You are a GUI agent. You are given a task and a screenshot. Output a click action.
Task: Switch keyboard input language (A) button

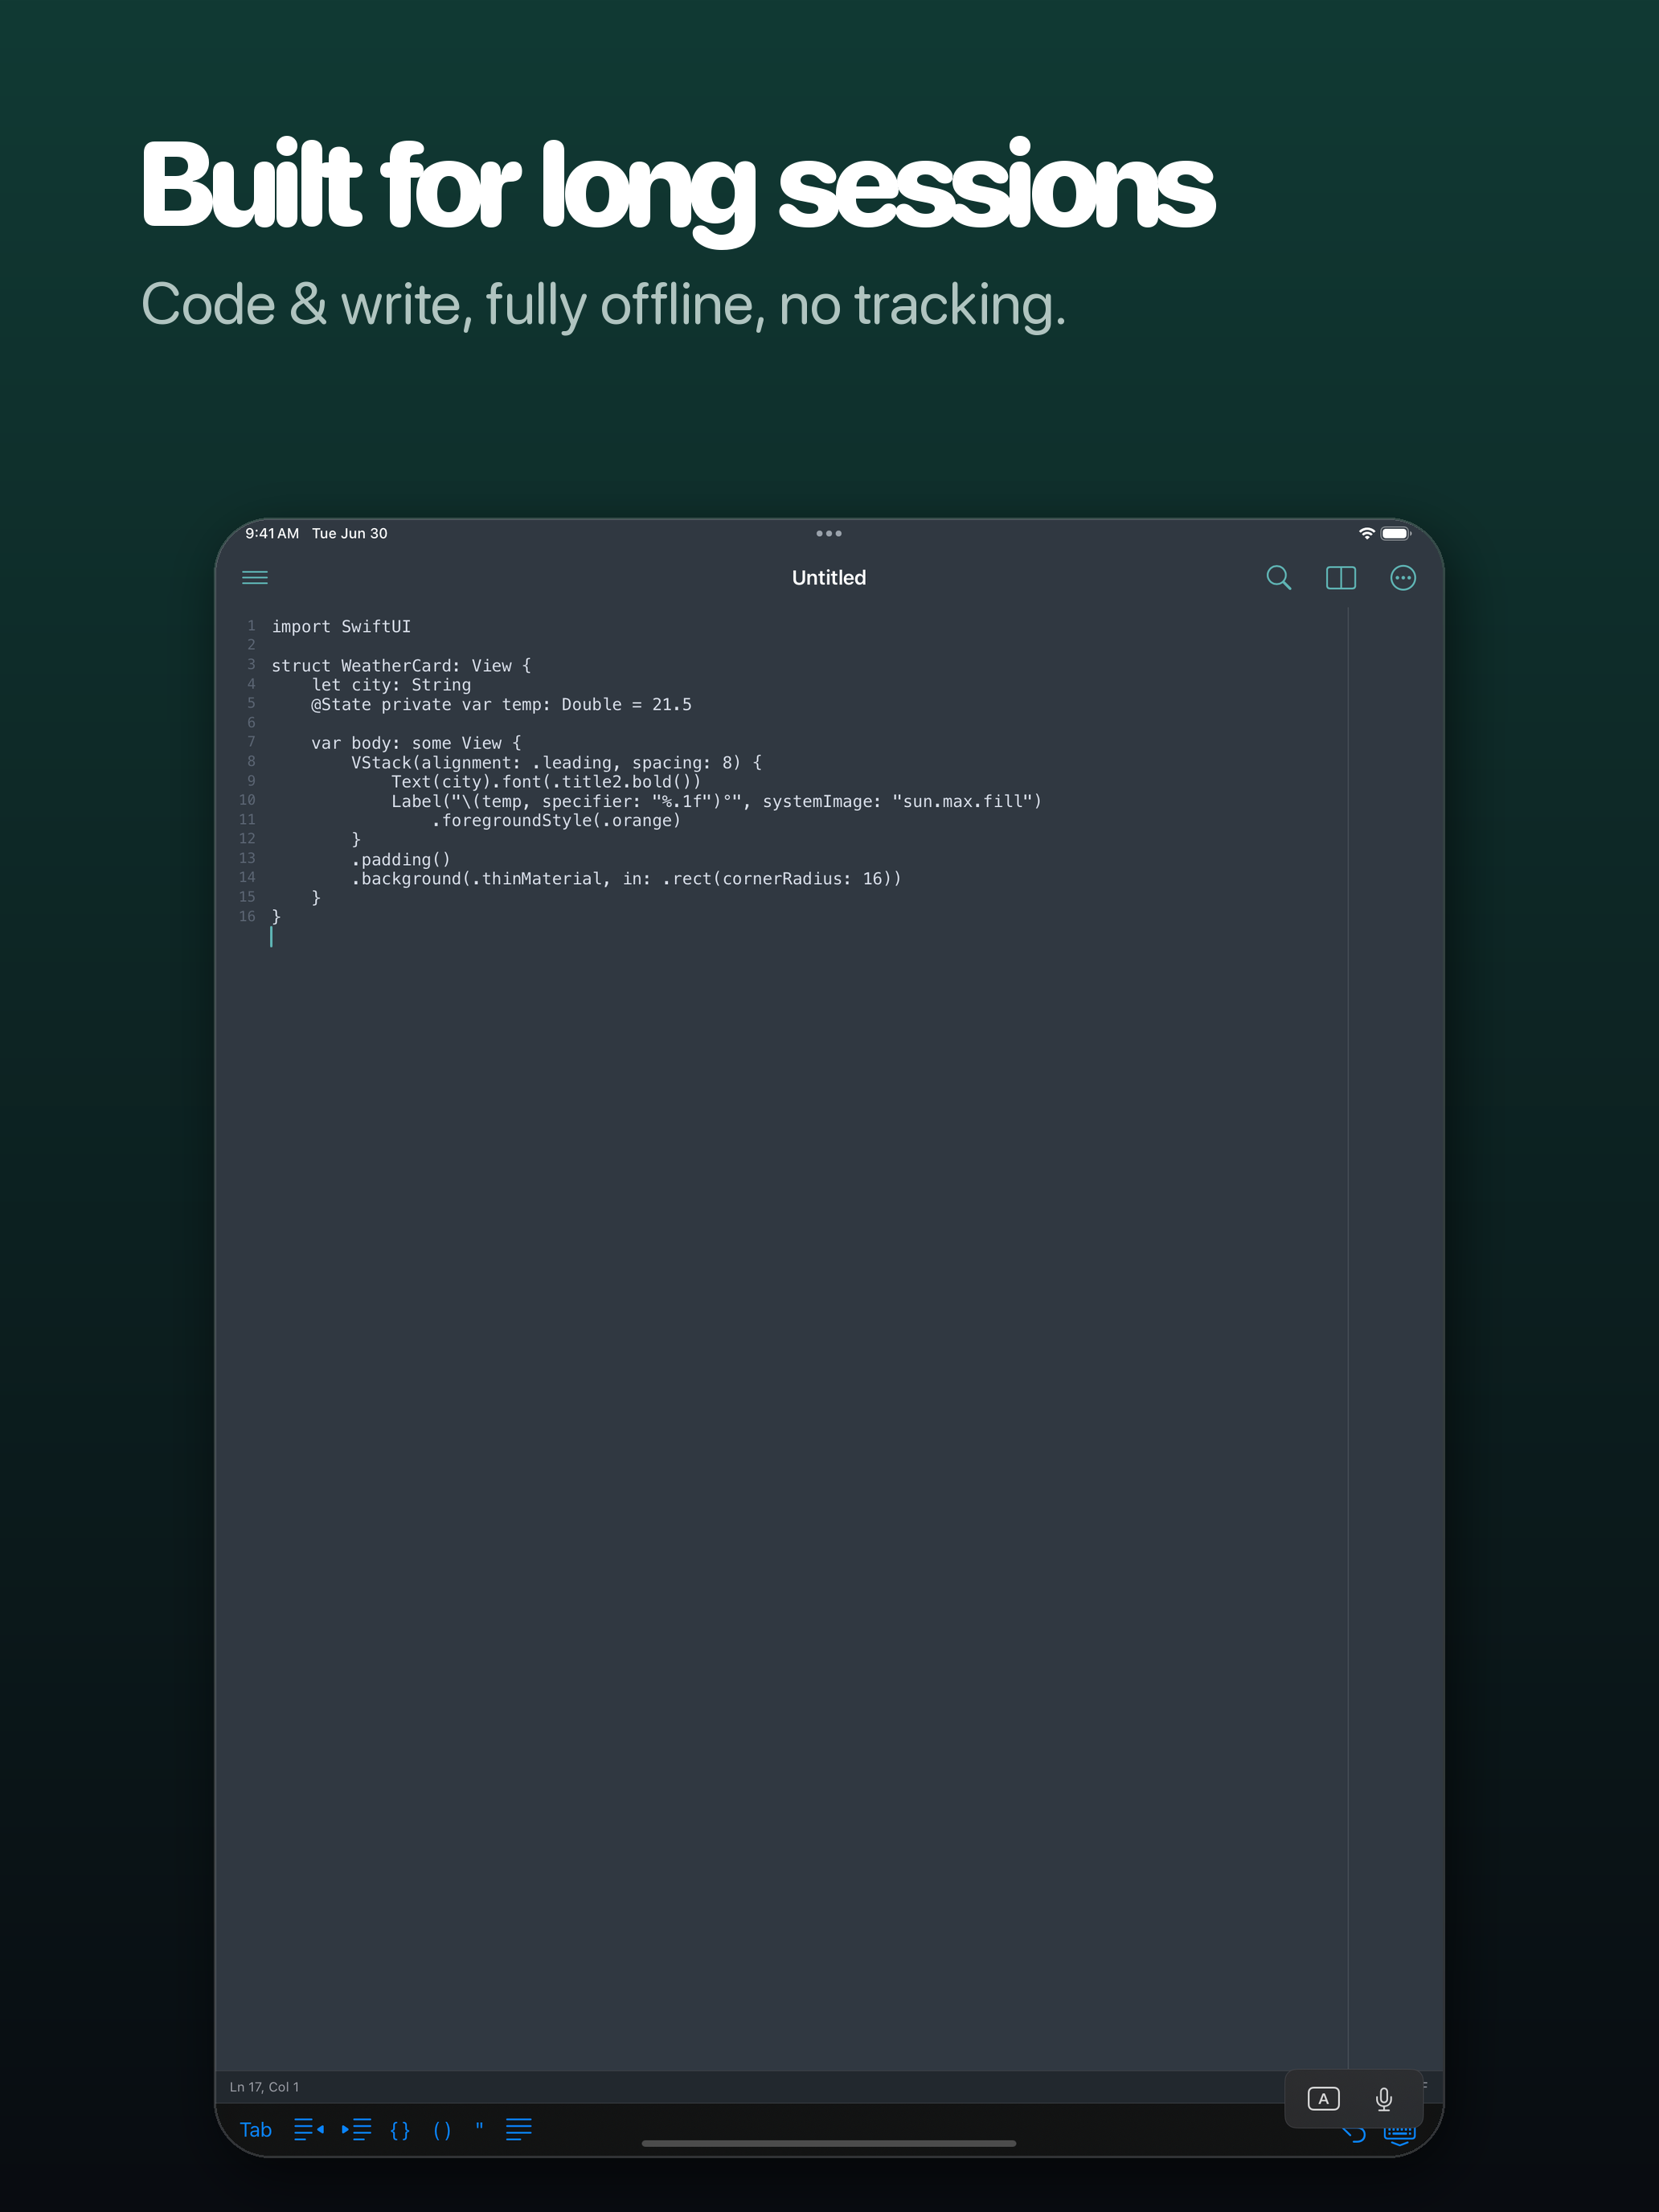click(x=1323, y=2098)
